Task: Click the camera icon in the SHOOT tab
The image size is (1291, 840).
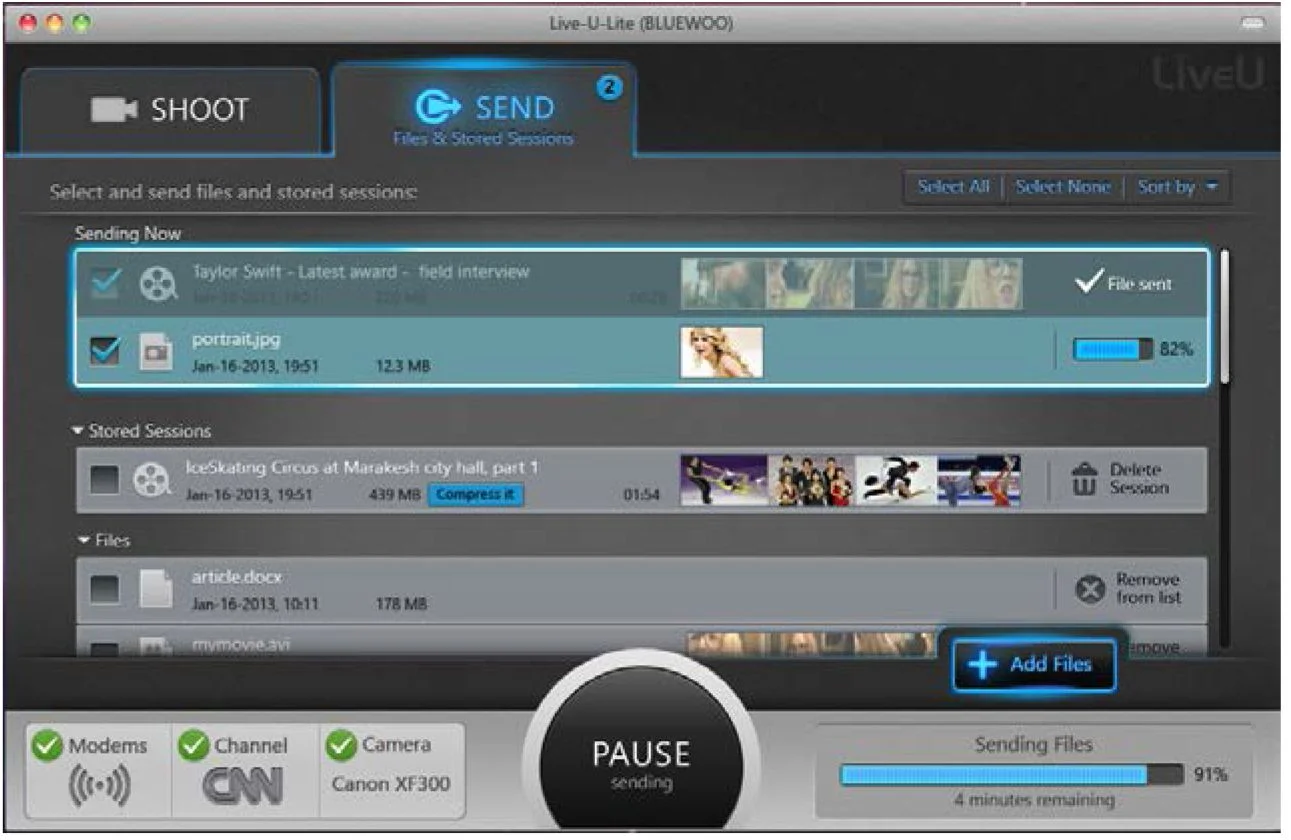Action: (114, 110)
